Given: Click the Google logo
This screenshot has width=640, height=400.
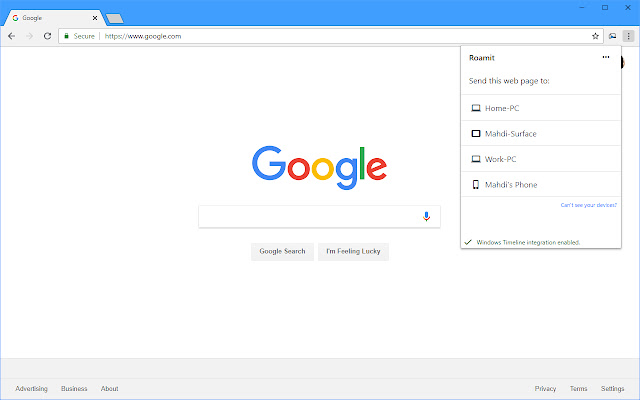Looking at the screenshot, I should point(320,167).
